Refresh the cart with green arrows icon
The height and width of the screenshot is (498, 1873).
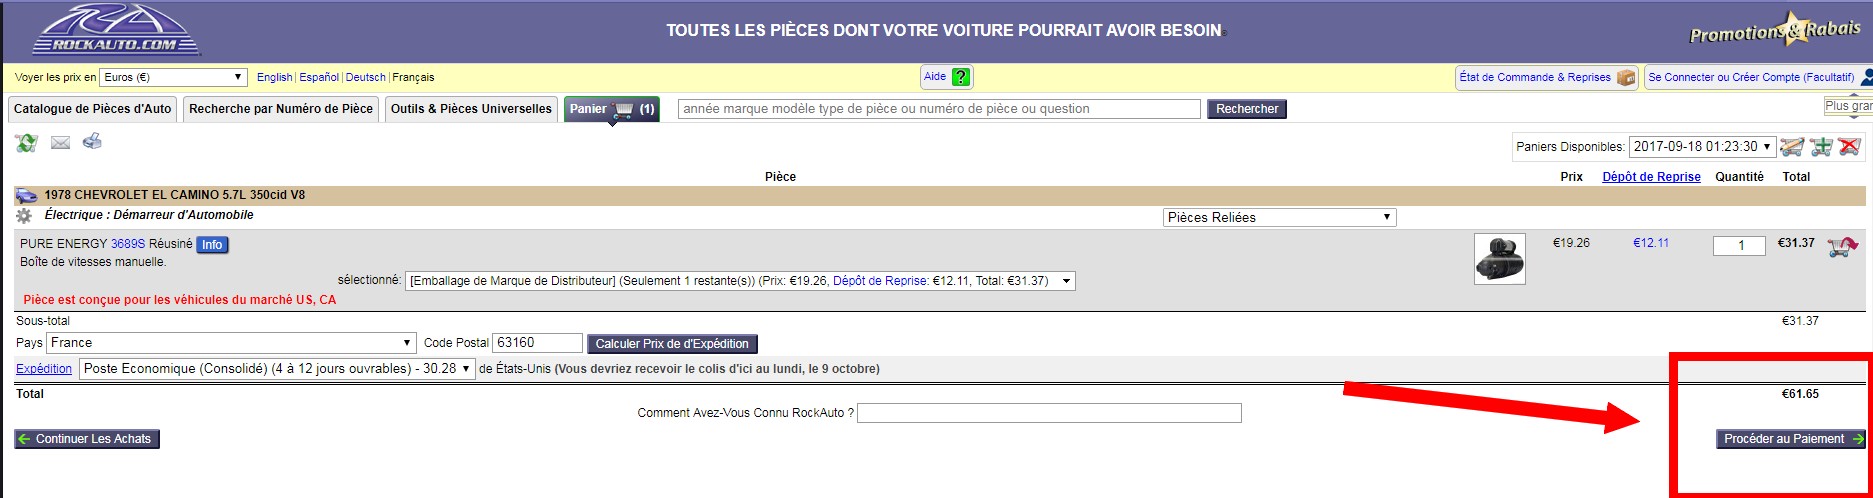(26, 143)
